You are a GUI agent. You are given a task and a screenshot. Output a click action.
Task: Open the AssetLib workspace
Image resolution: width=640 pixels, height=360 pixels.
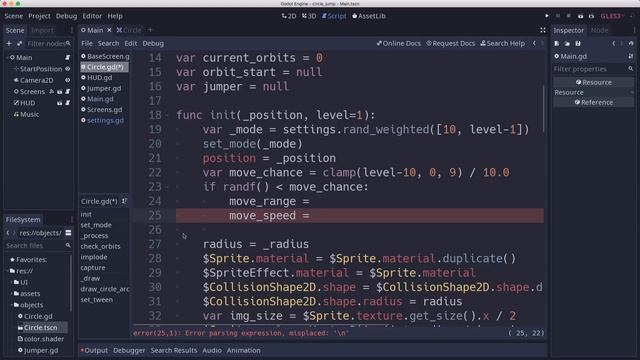point(369,16)
